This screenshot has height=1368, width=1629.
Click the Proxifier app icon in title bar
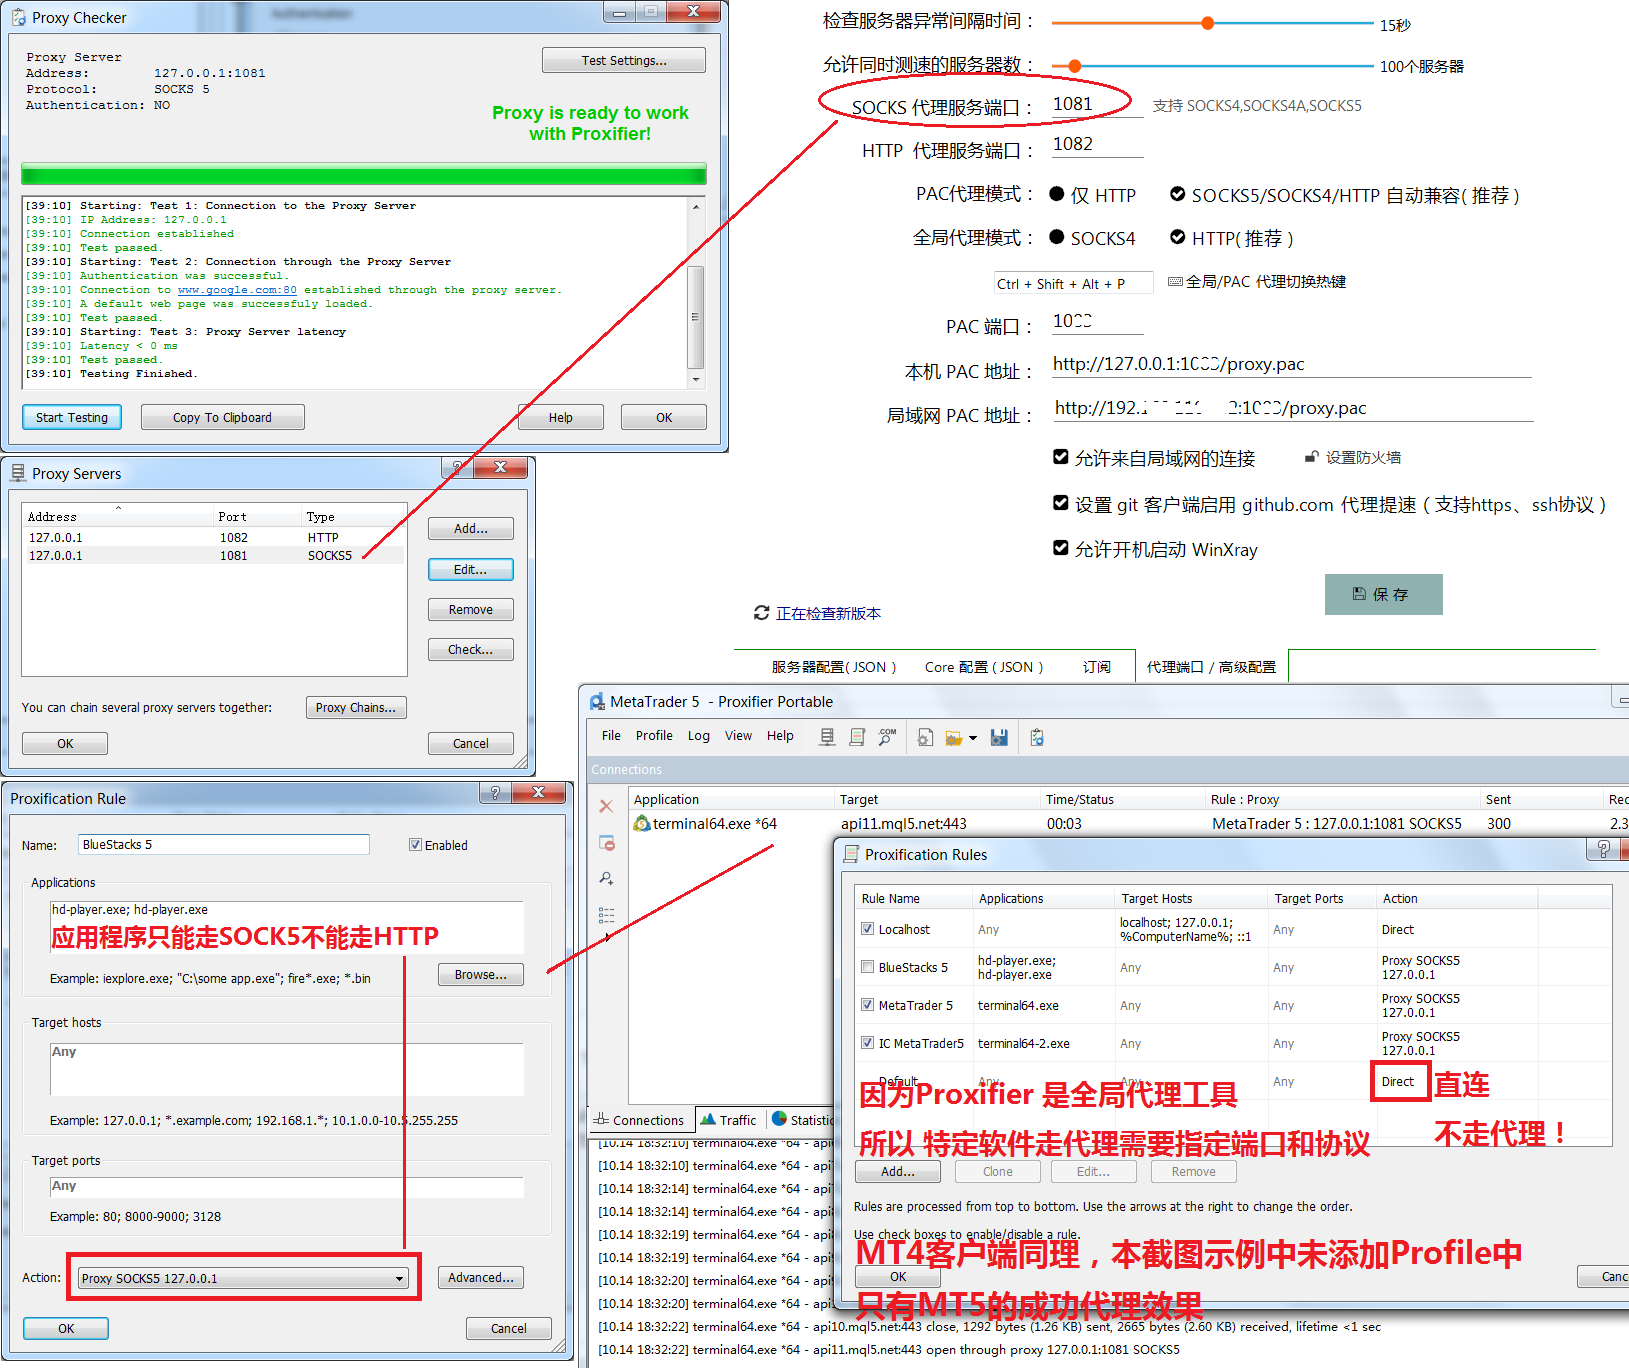(597, 702)
